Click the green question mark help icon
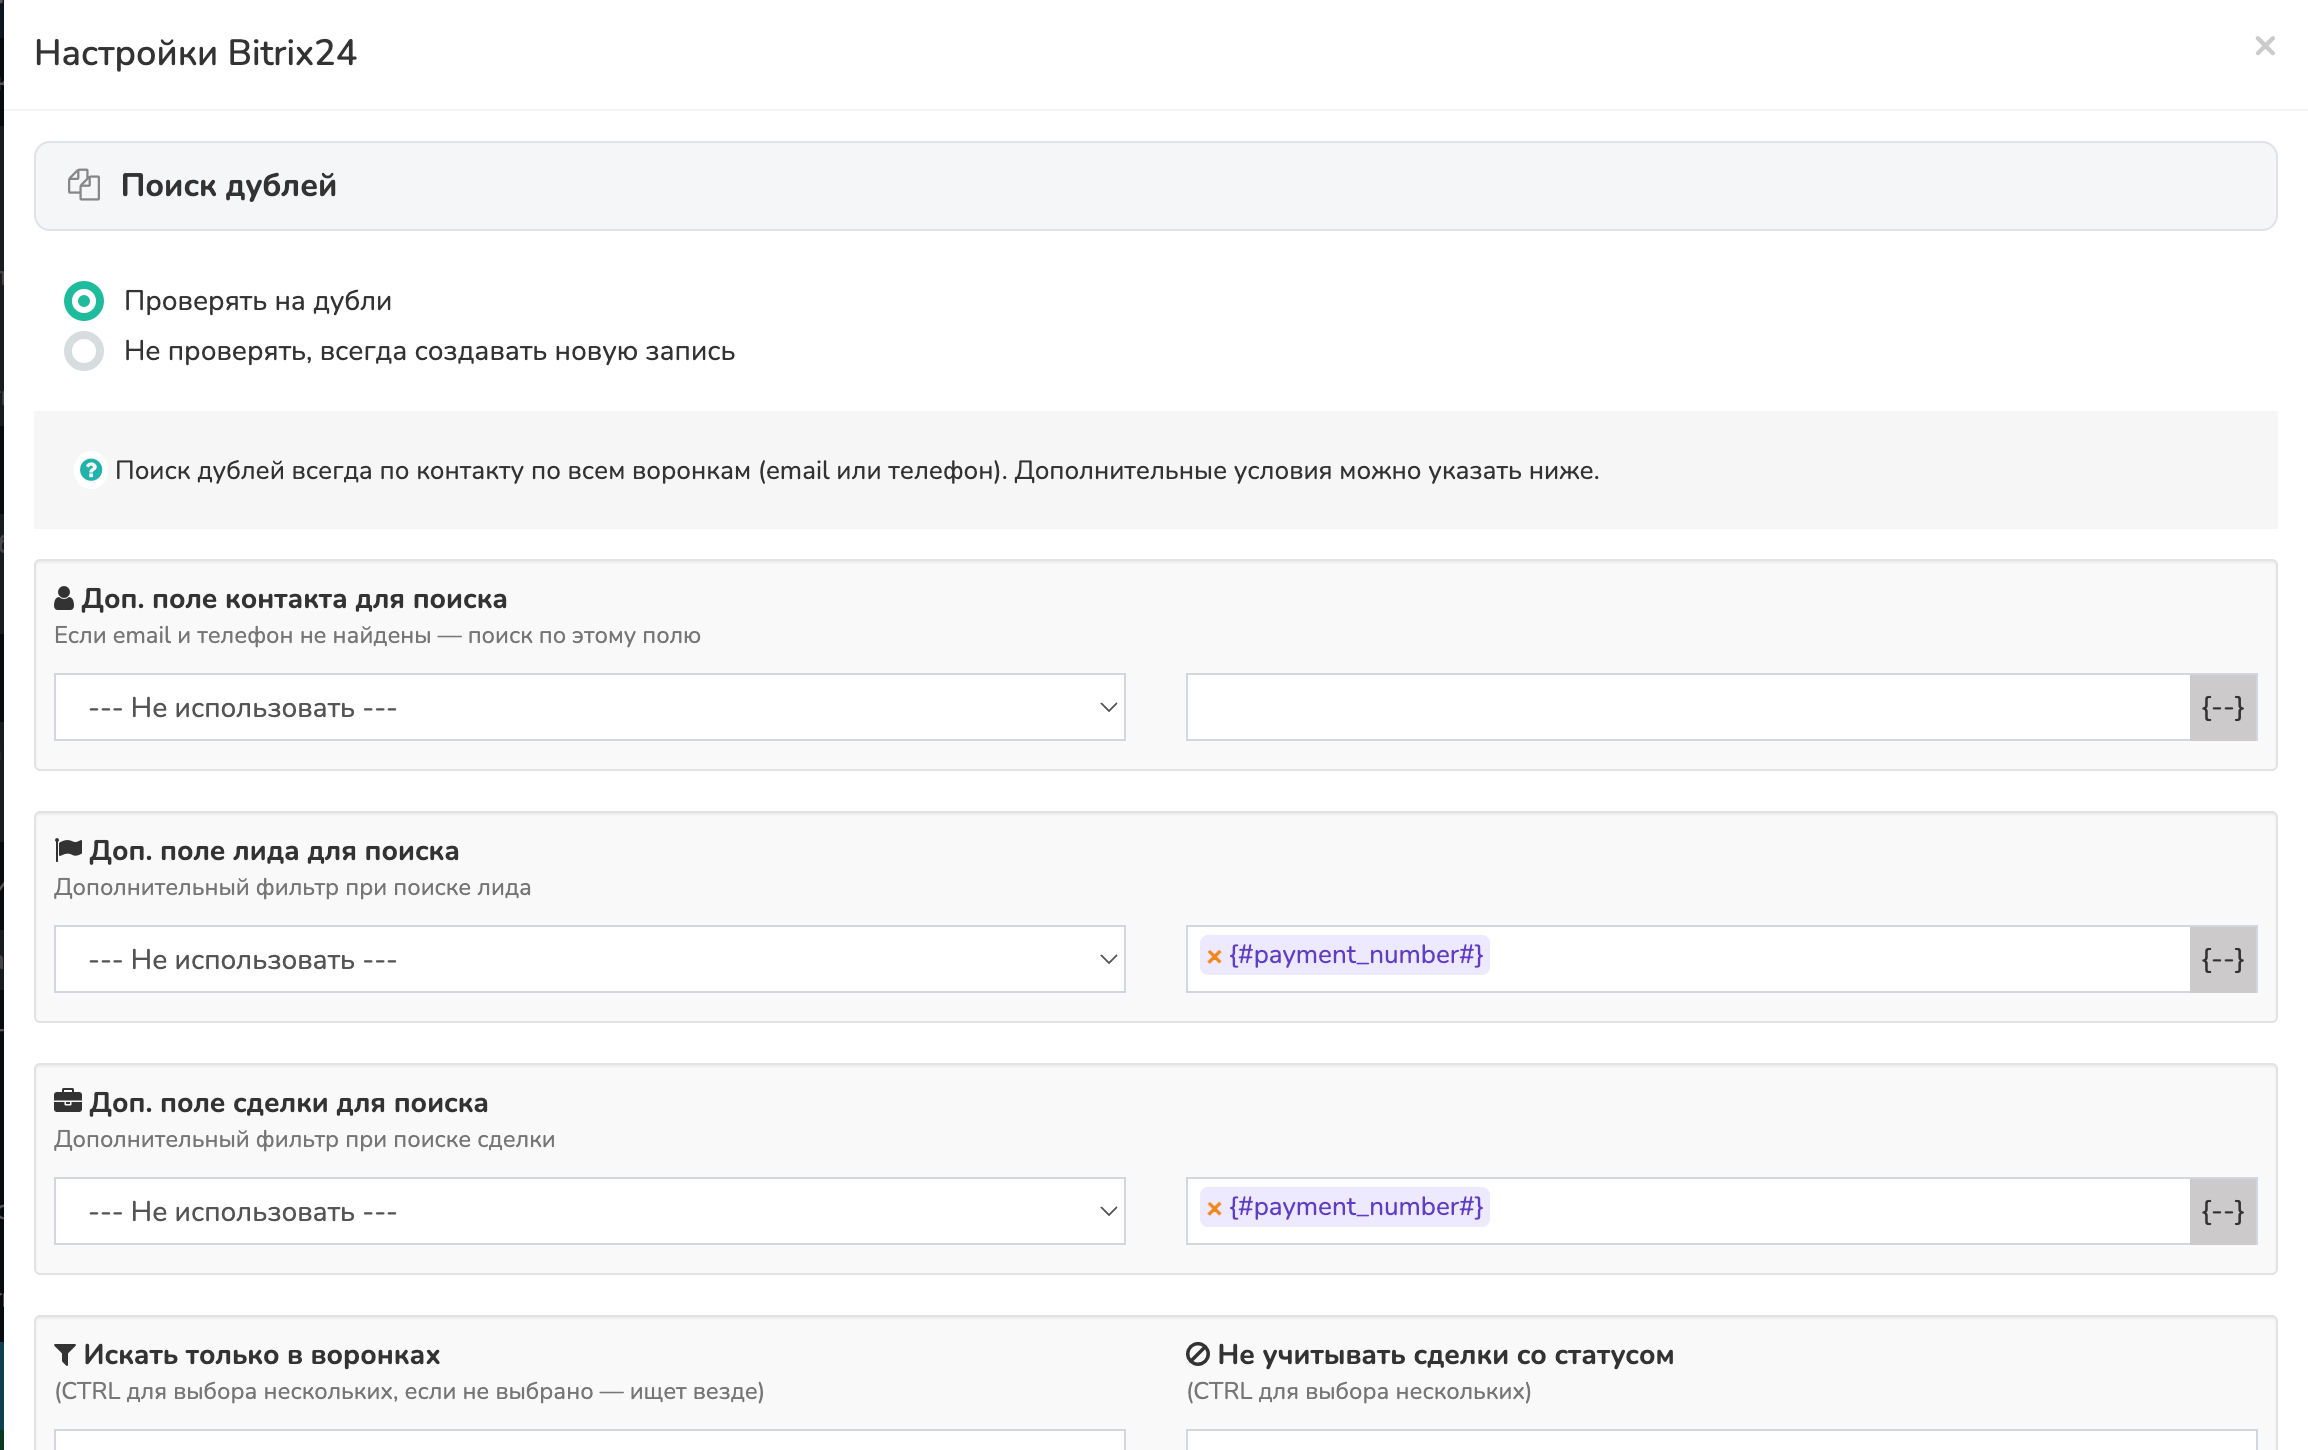The width and height of the screenshot is (2308, 1450). (x=91, y=470)
